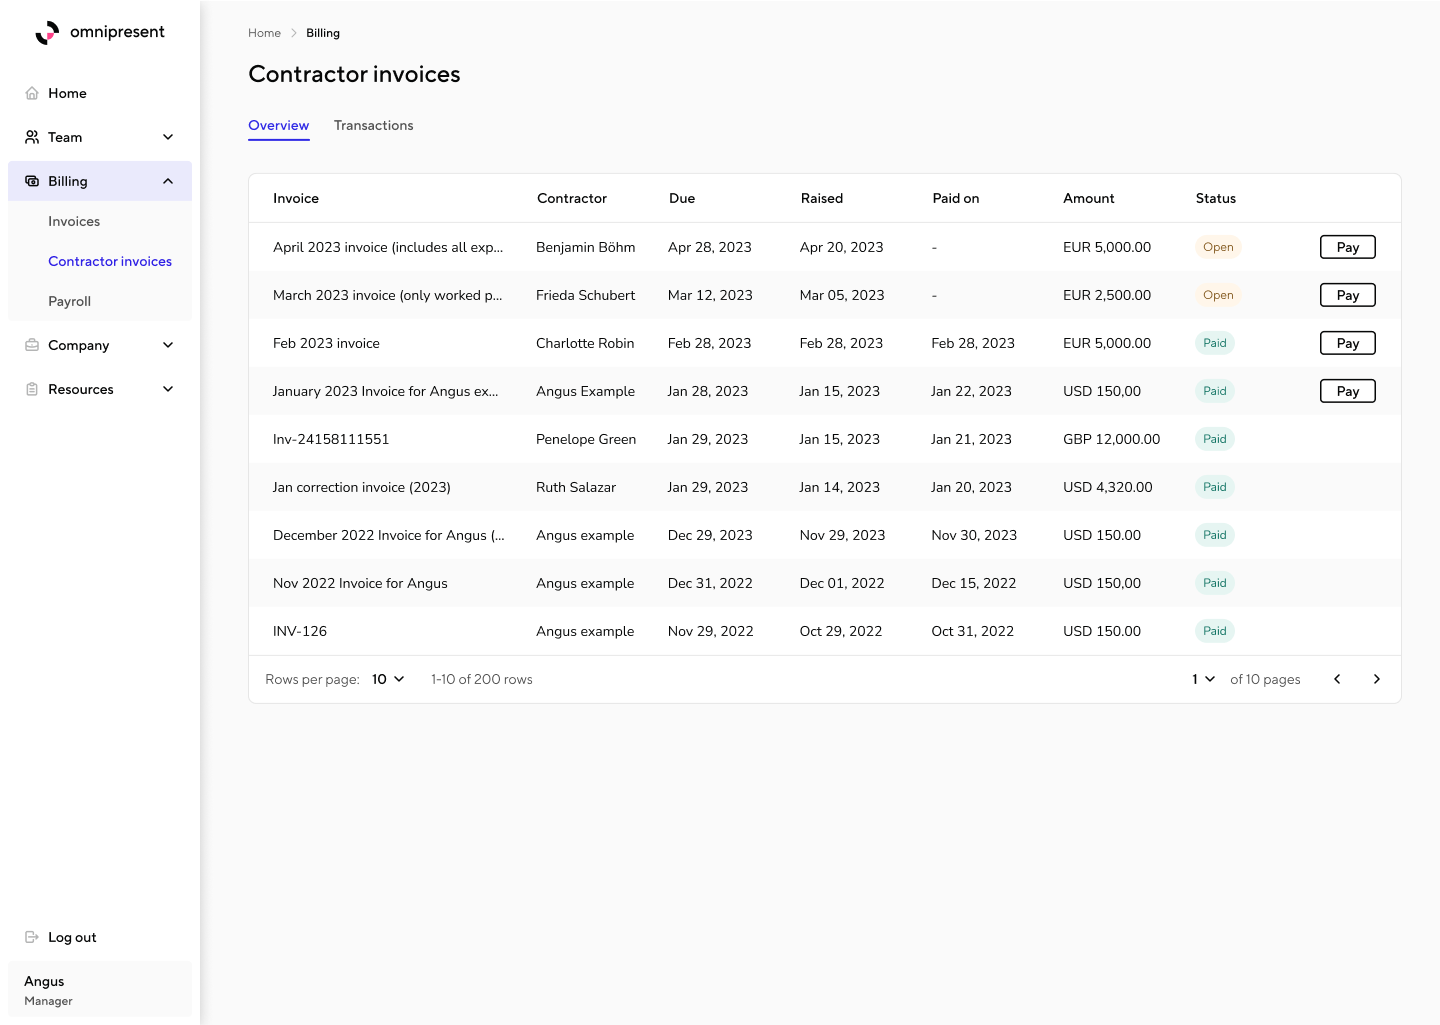Image resolution: width=1440 pixels, height=1025 pixels.
Task: Select Nov 2022 Invoice for Angus
Action: pos(360,583)
